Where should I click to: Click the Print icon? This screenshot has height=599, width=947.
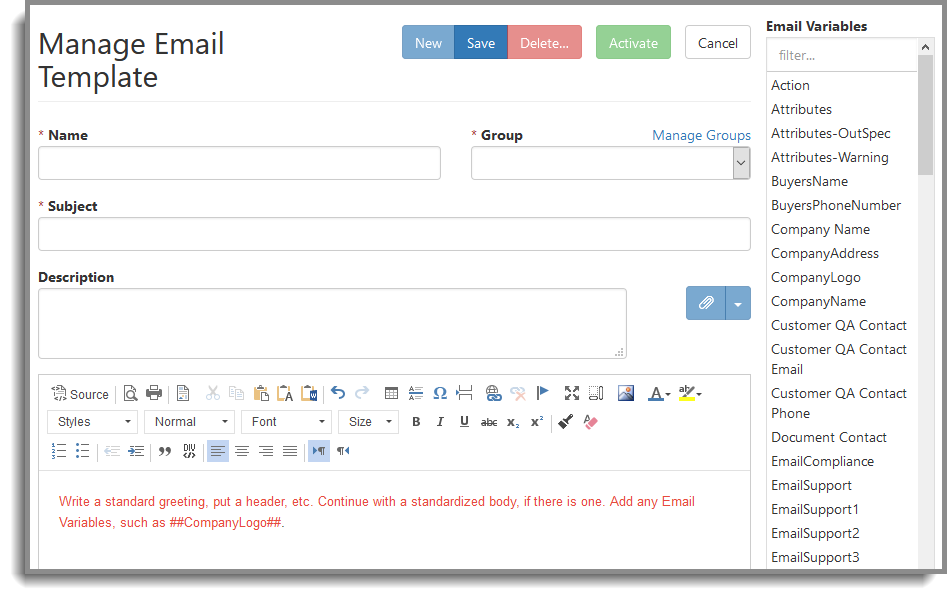click(154, 393)
